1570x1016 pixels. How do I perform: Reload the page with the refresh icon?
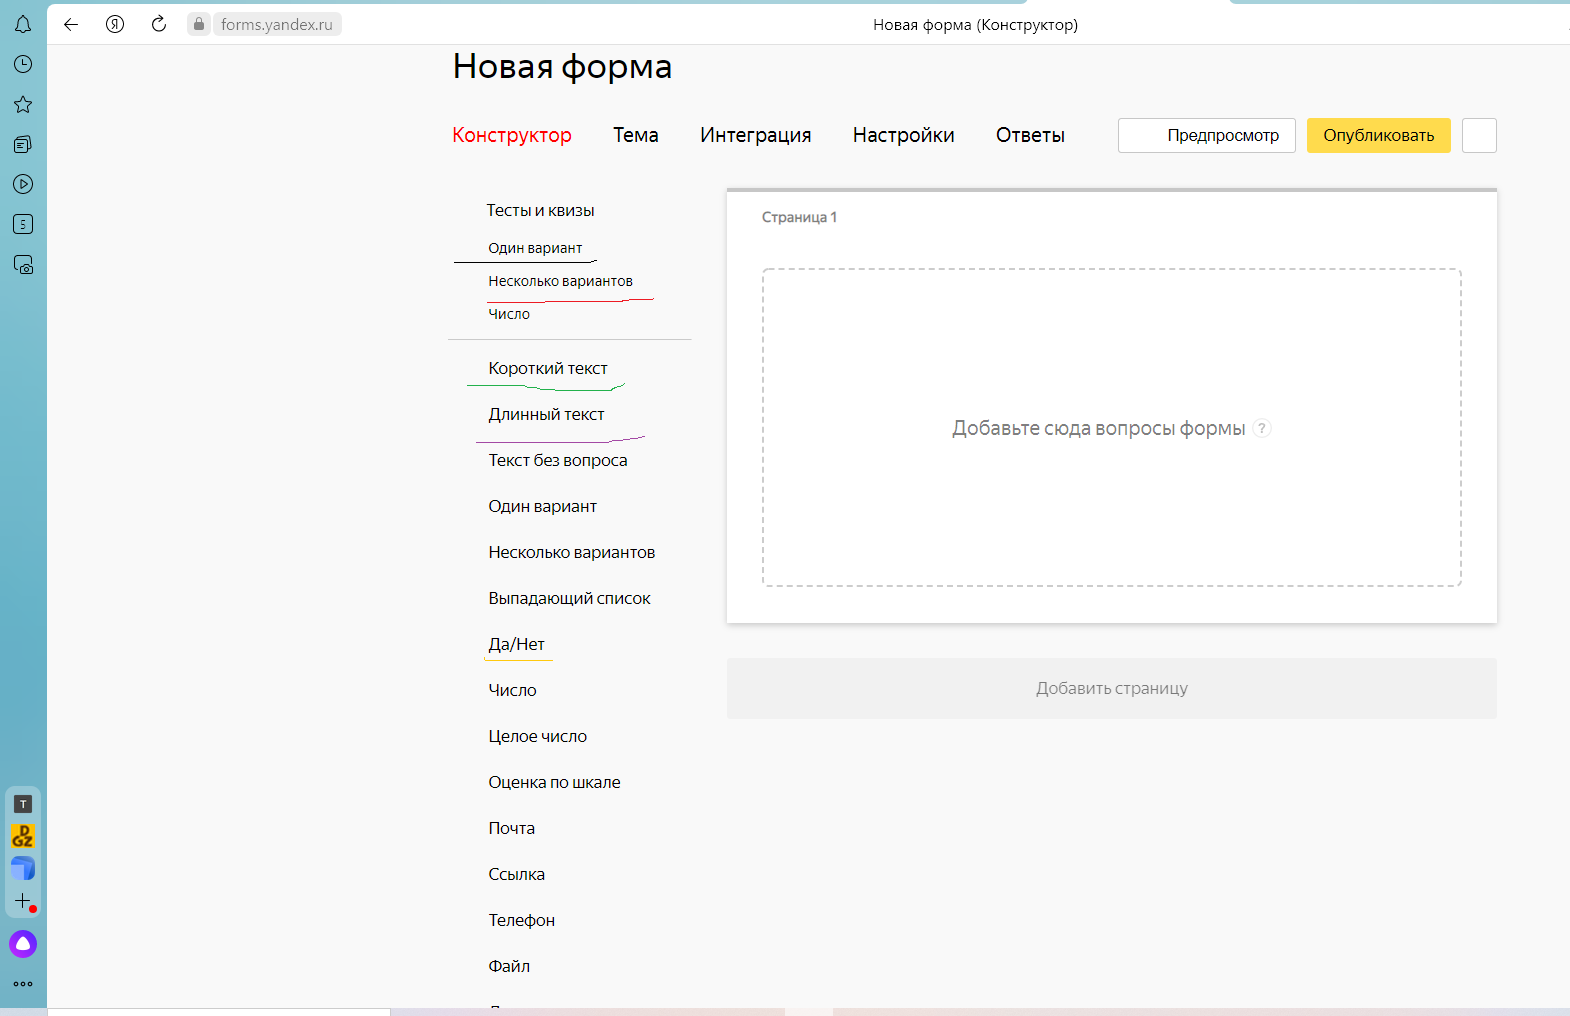[159, 24]
